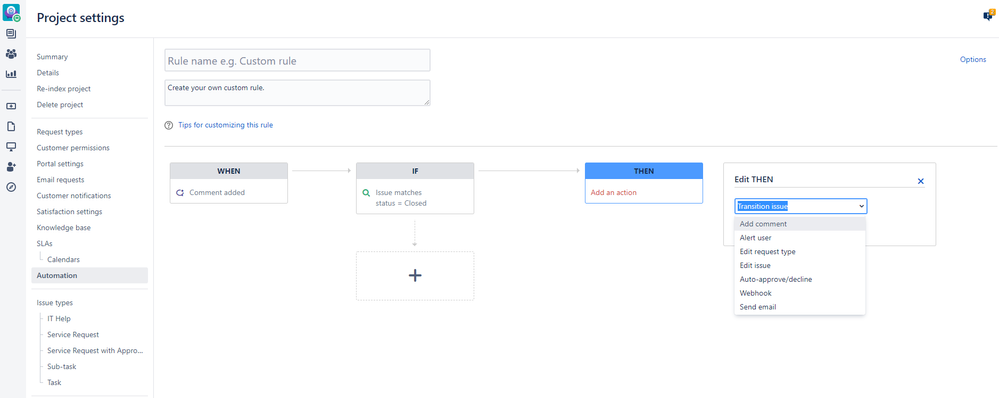This screenshot has height=398, width=999.
Task: Add a new branch with plus box
Action: [415, 276]
